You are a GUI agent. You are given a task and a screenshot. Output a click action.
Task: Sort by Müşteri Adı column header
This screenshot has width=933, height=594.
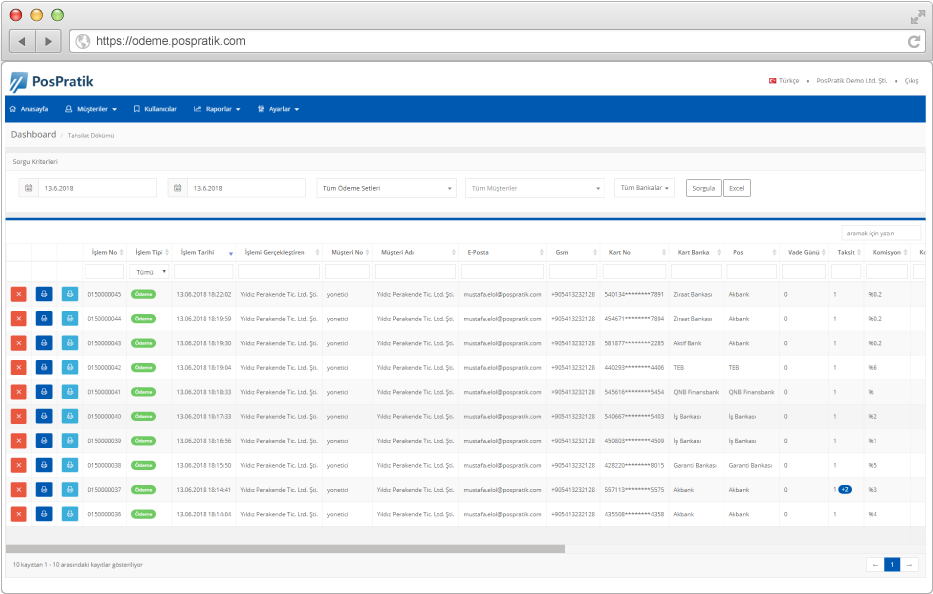coord(415,252)
